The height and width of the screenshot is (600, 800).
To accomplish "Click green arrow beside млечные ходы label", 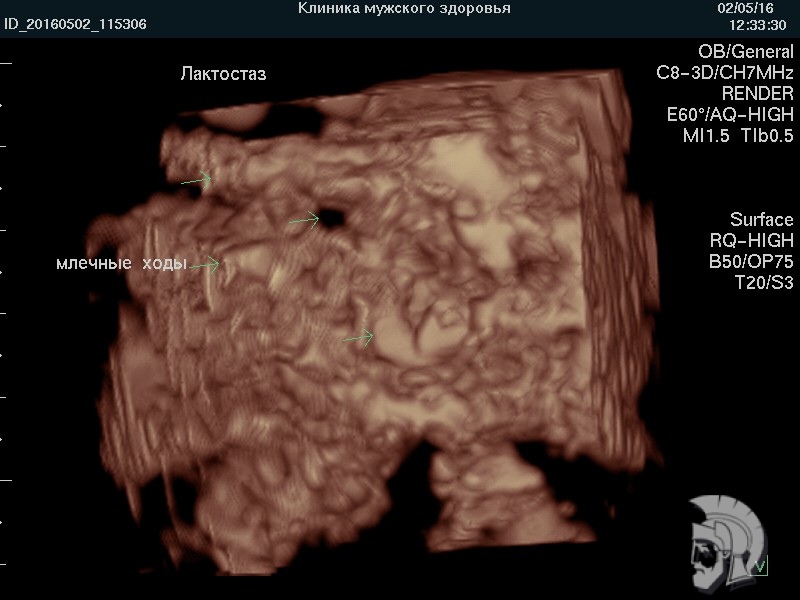I will 206,265.
